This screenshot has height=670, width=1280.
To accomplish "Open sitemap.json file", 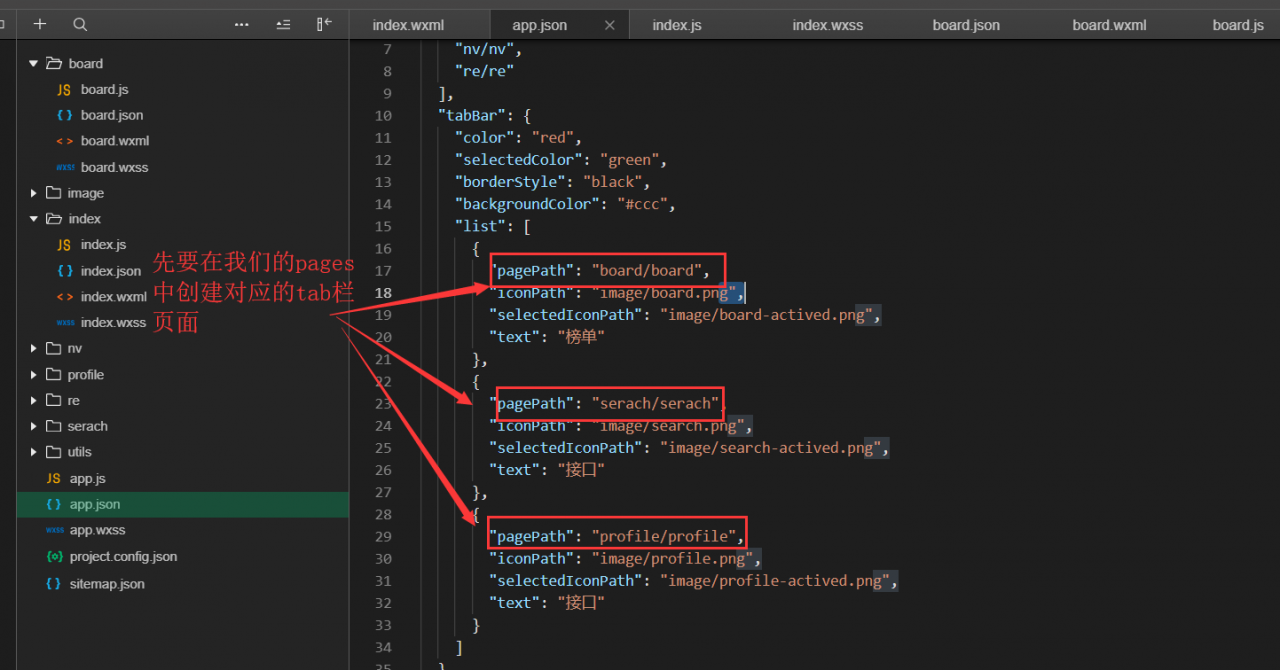I will click(x=107, y=582).
